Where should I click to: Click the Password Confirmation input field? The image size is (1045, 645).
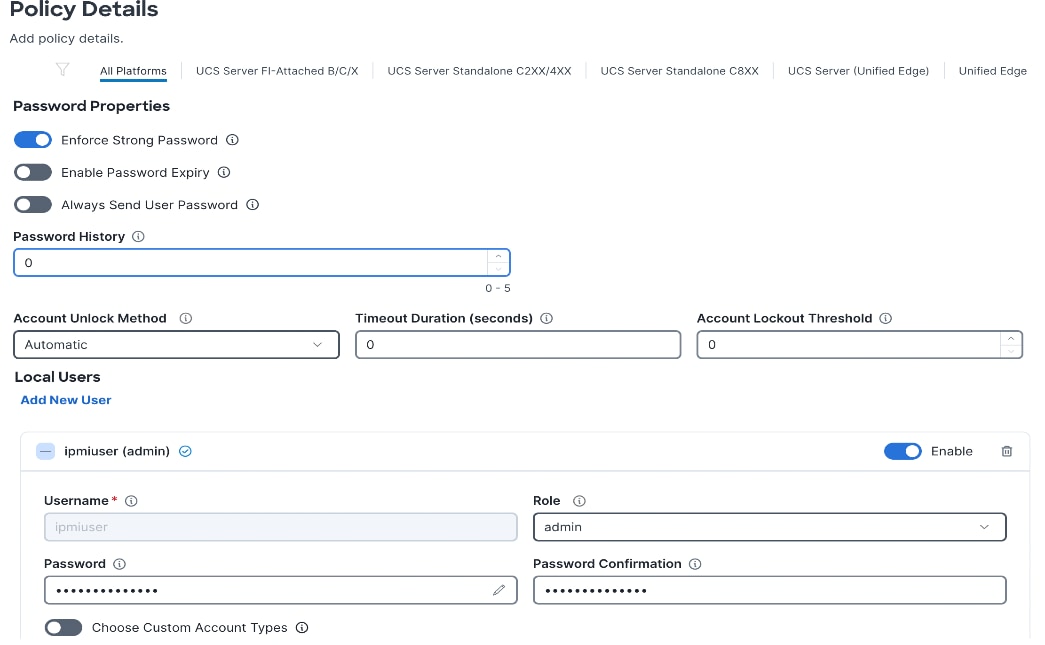(x=770, y=590)
